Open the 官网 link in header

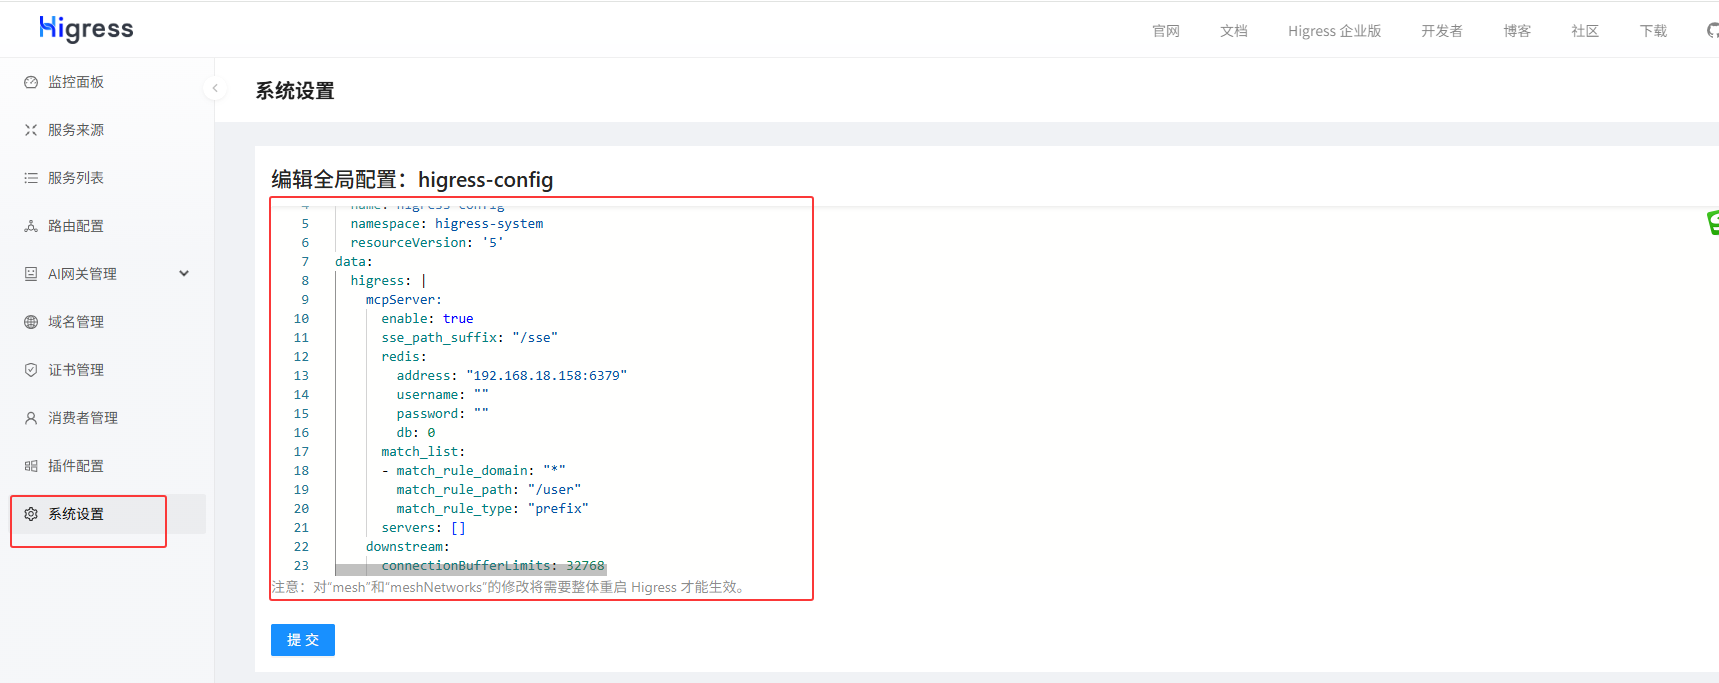1166,31
